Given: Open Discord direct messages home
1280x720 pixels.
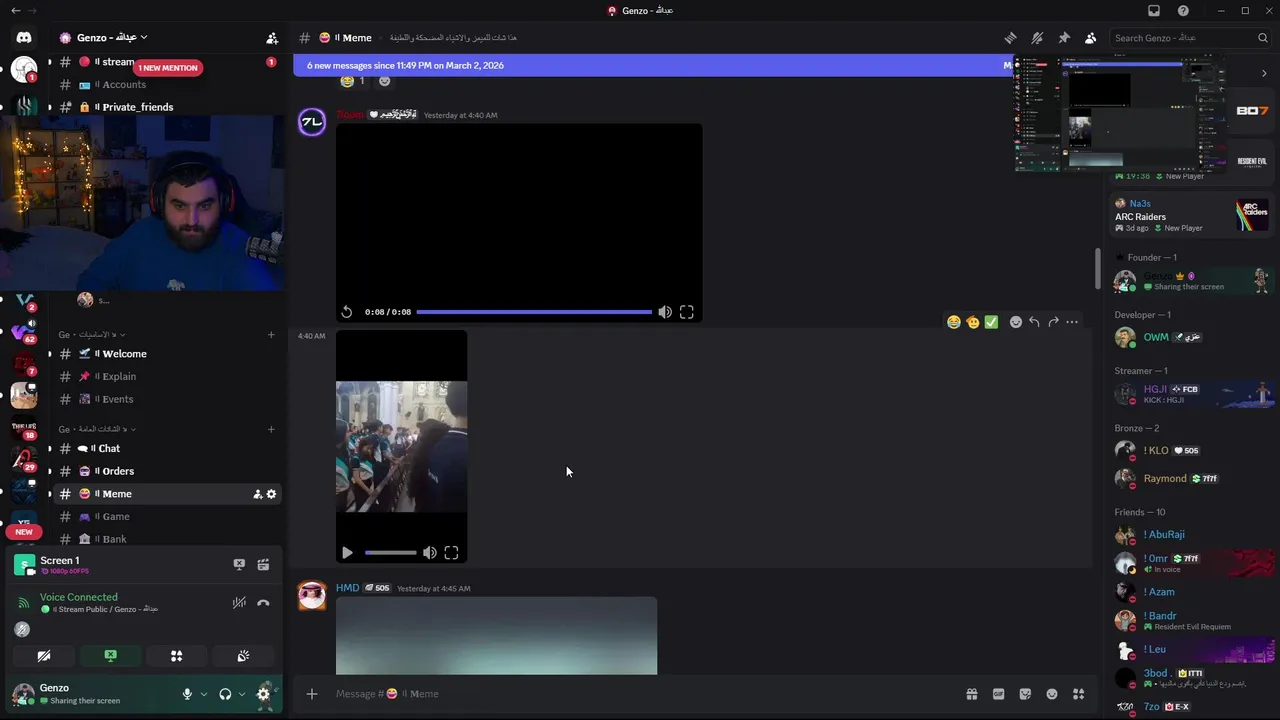Looking at the screenshot, I should tap(24, 38).
